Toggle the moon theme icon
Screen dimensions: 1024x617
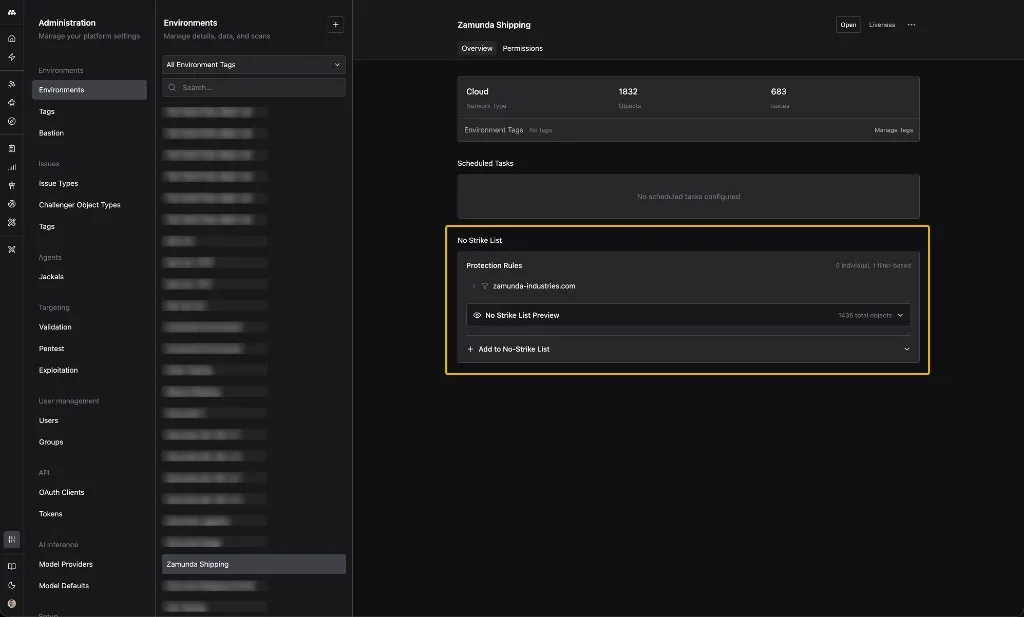(x=12, y=586)
